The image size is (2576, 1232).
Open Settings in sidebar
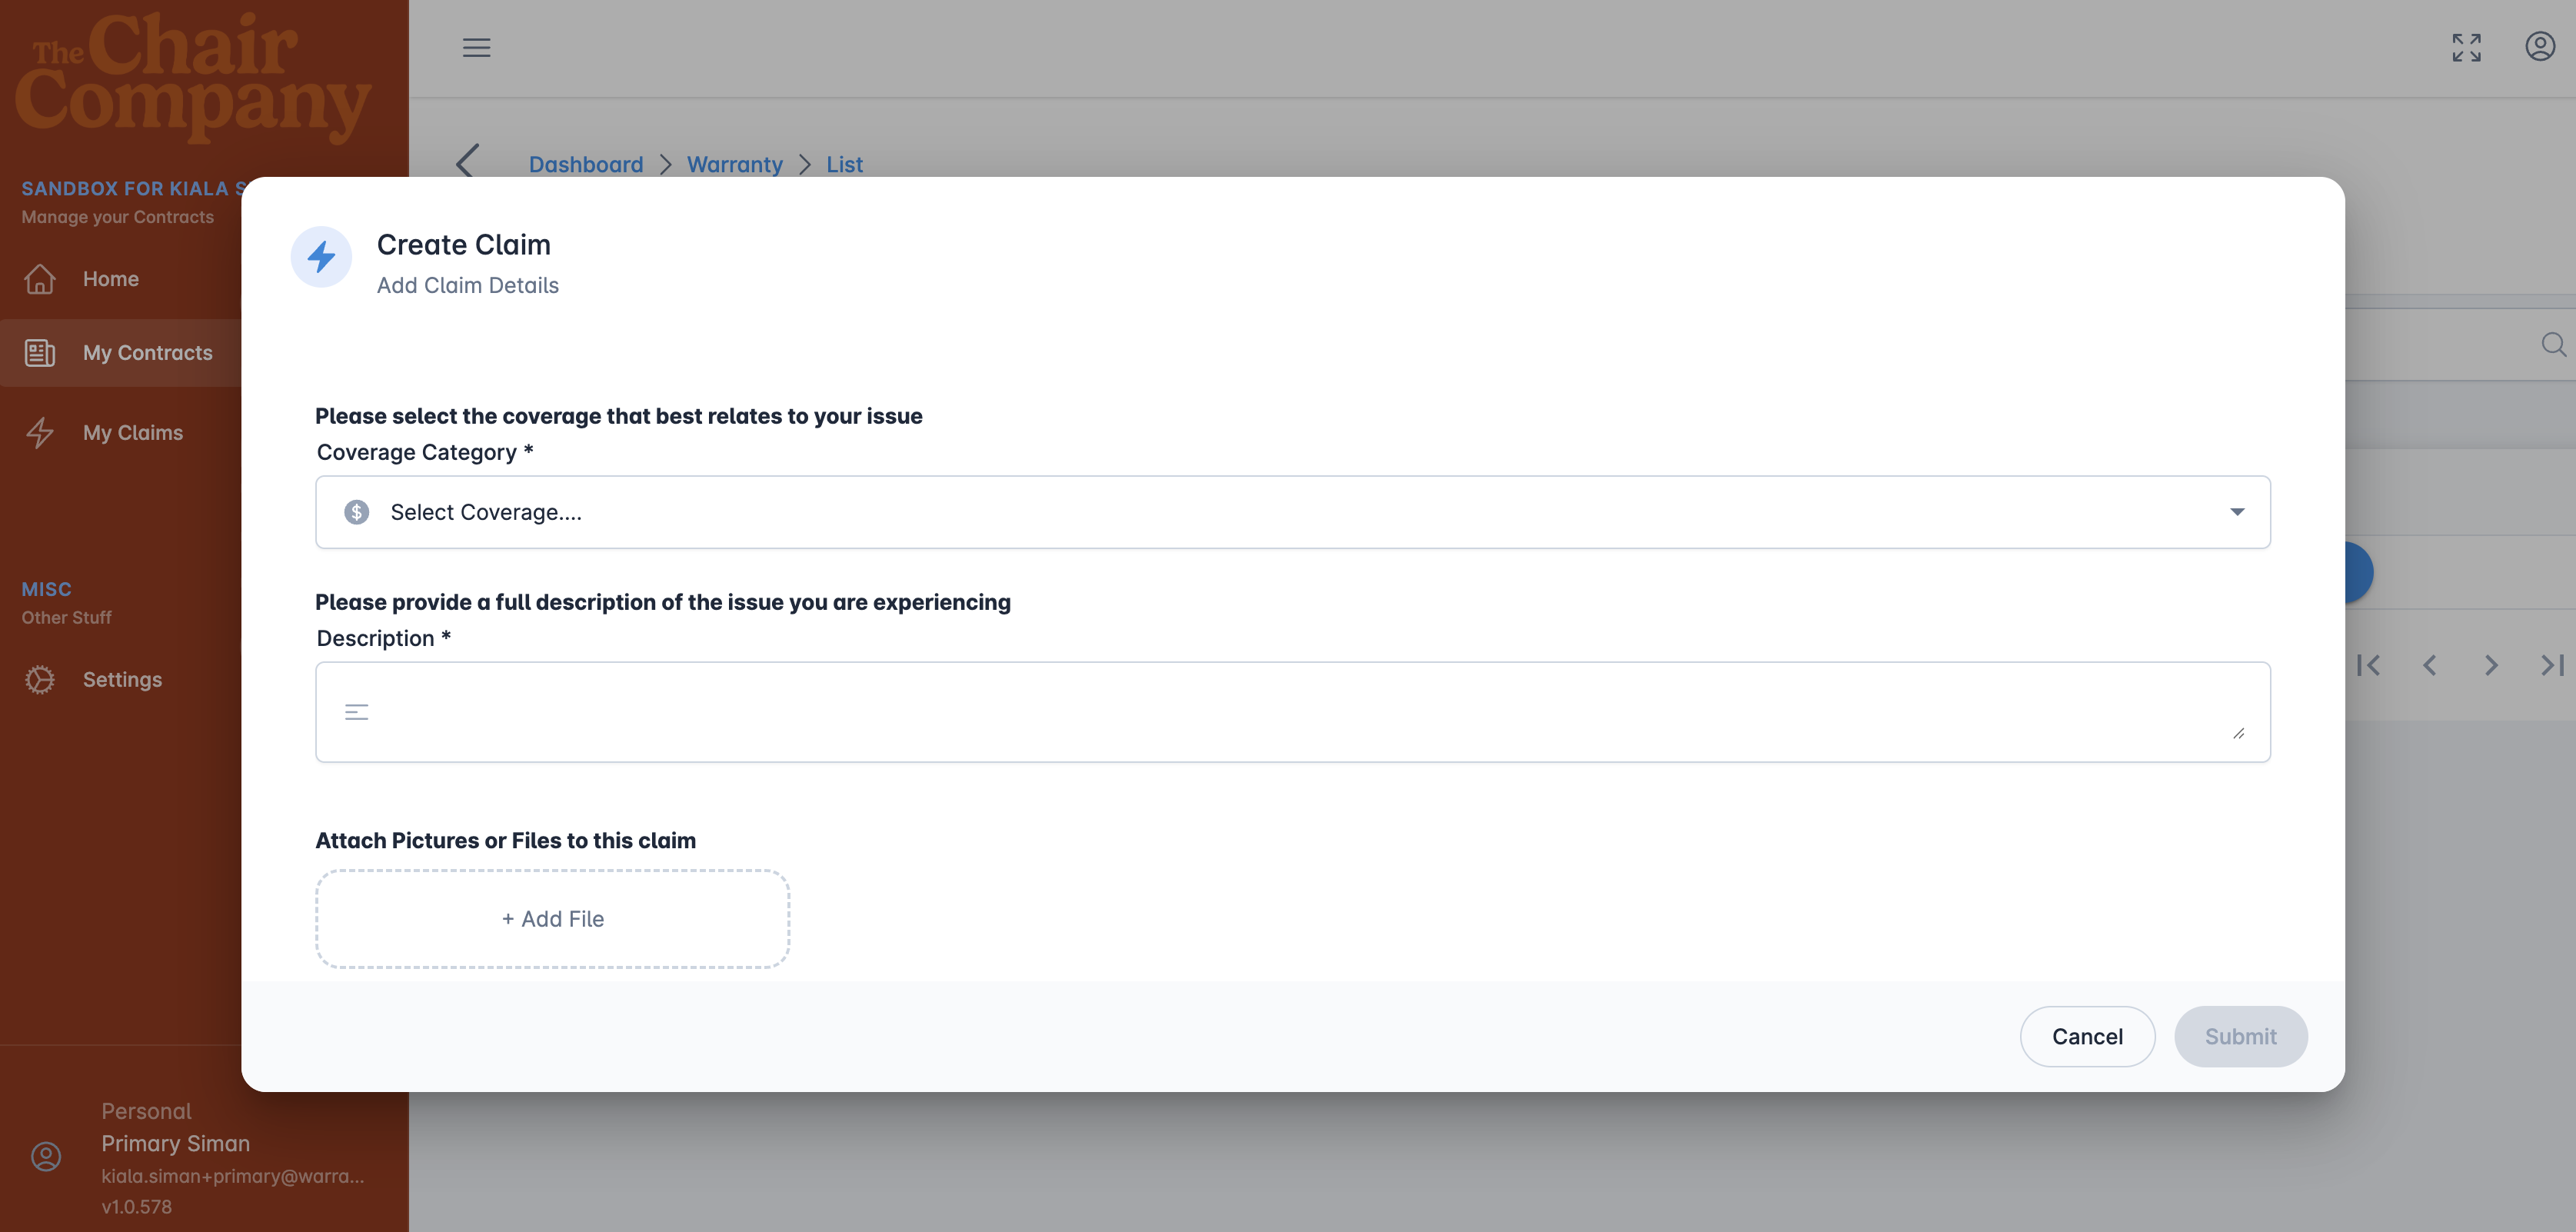point(121,680)
